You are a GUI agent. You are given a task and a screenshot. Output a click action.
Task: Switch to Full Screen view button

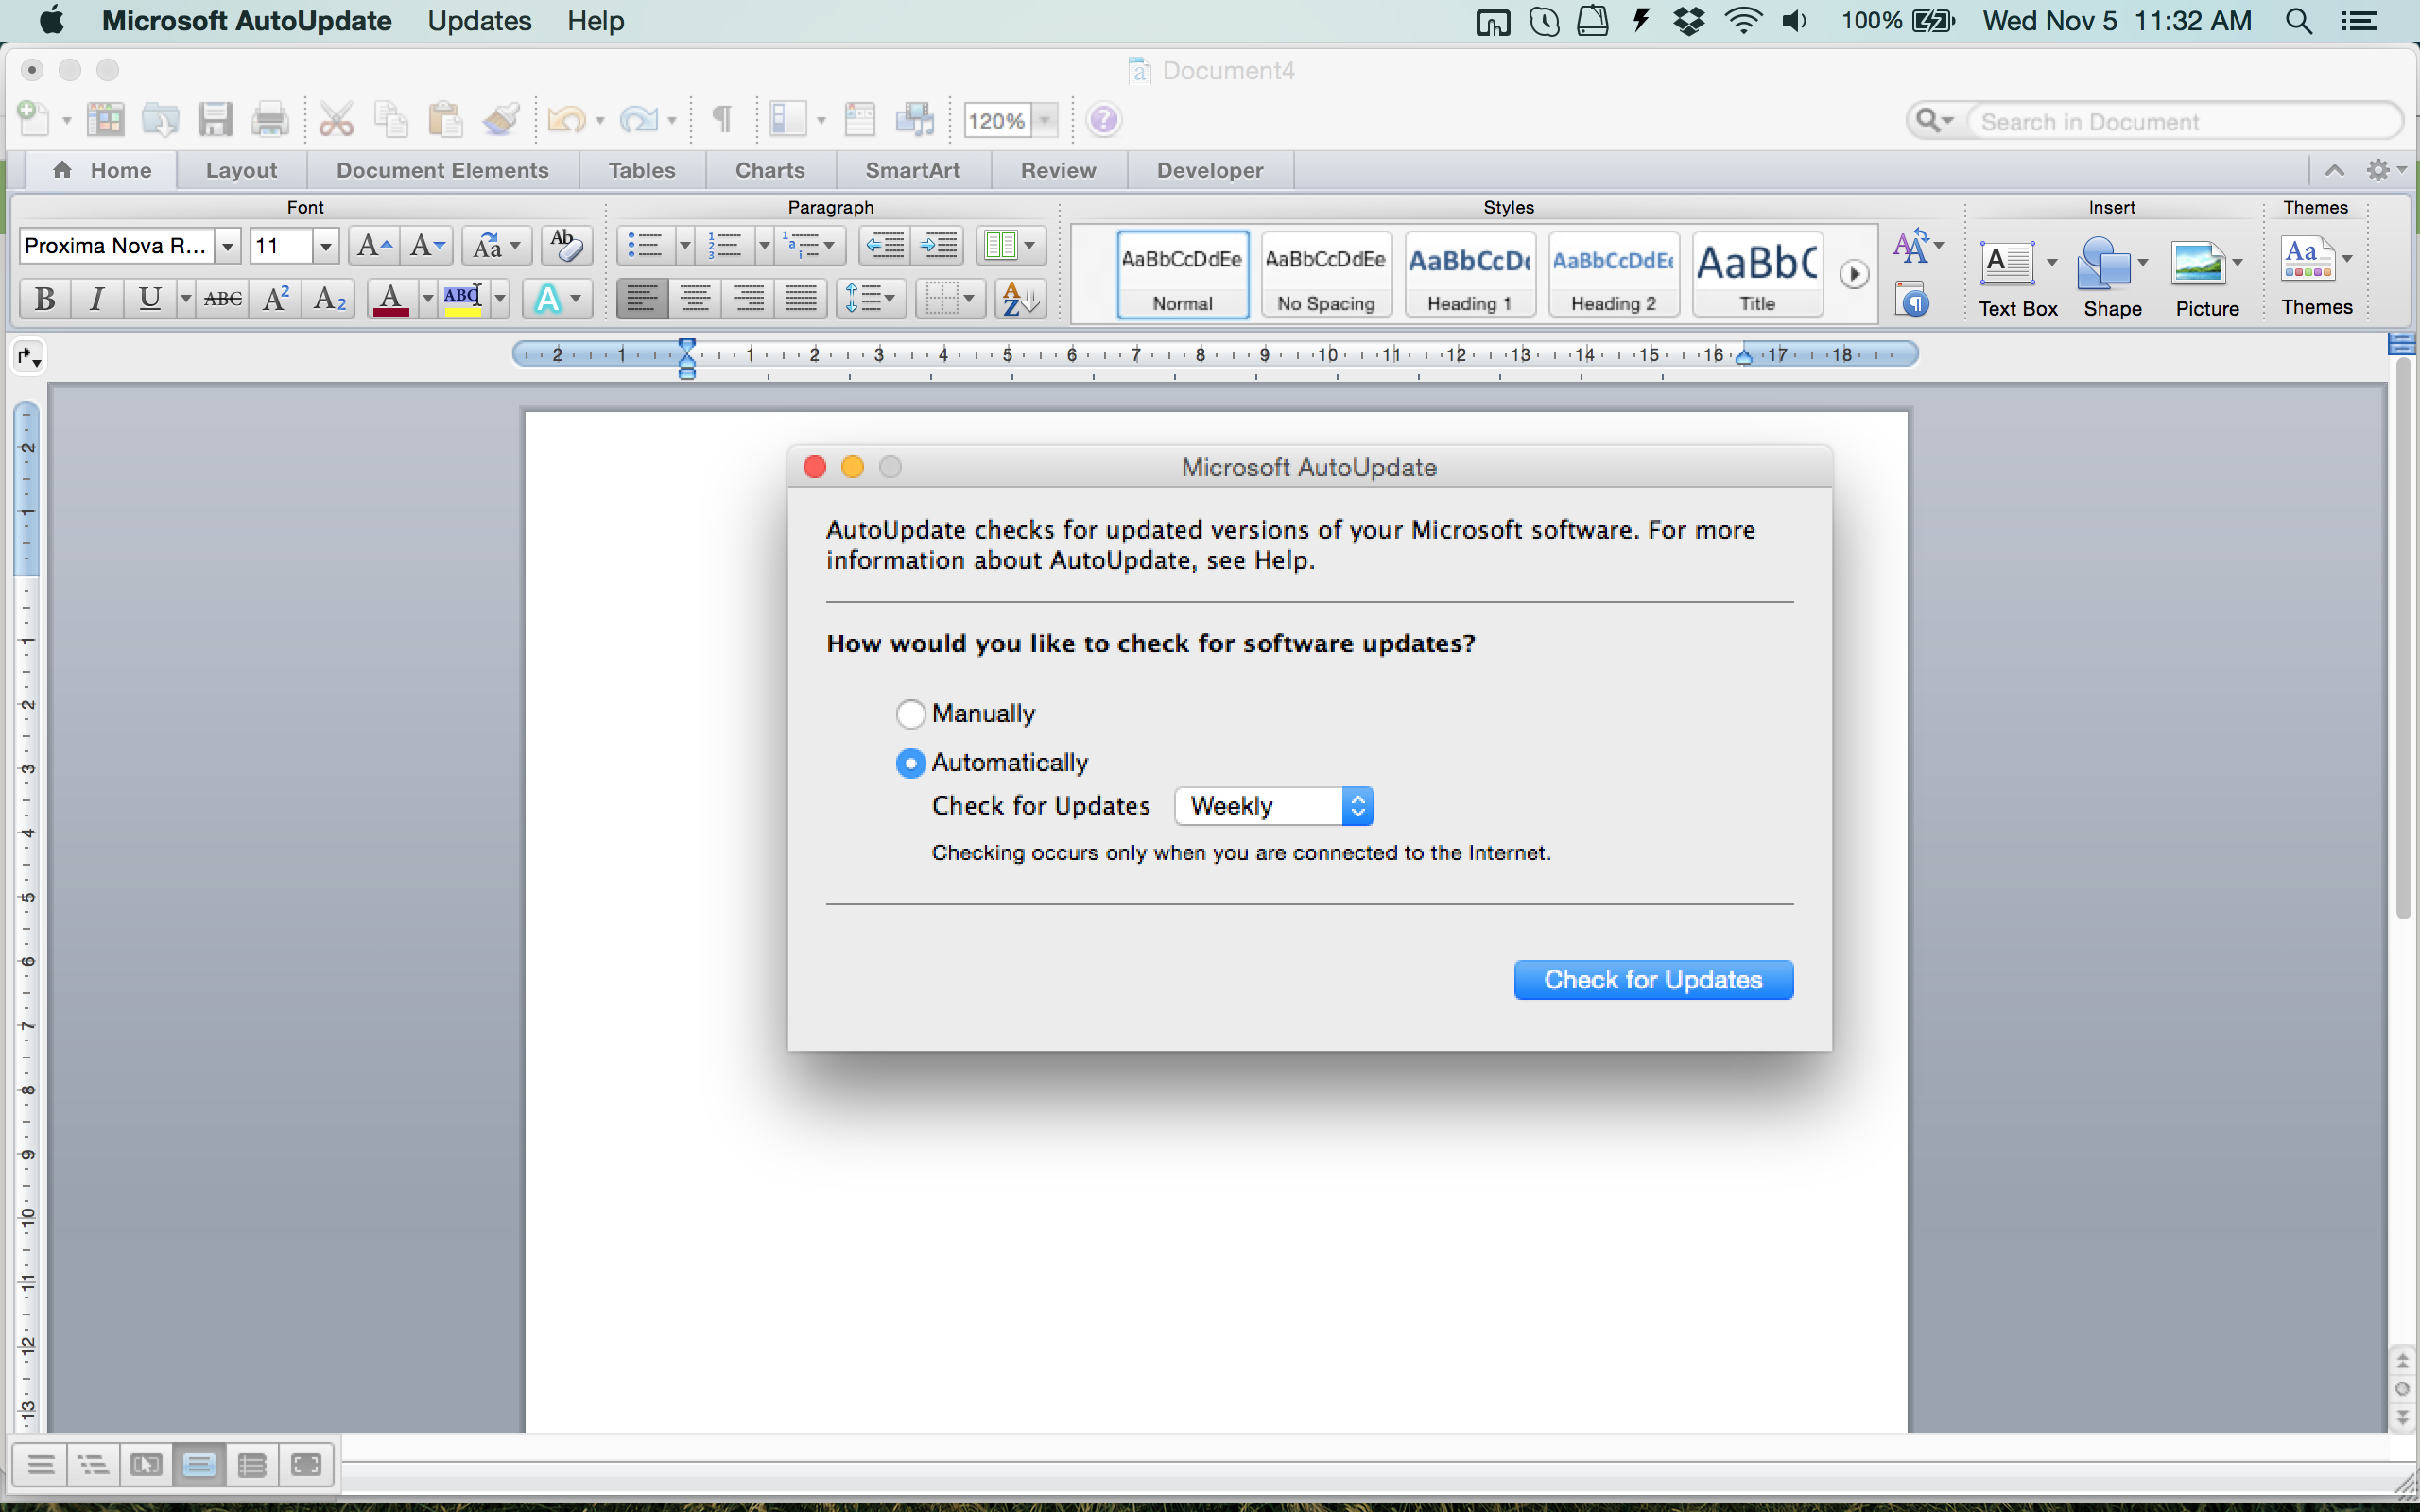[x=306, y=1465]
